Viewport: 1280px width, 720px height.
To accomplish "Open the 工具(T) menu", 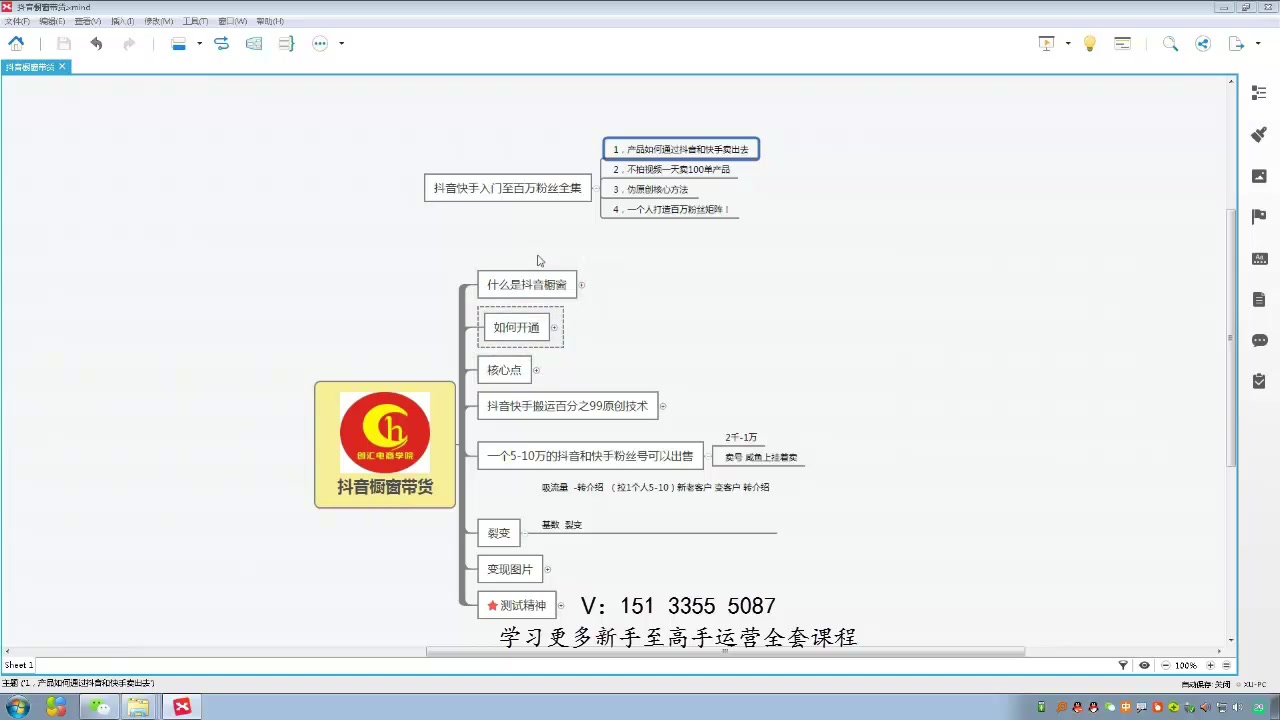I will tap(195, 21).
